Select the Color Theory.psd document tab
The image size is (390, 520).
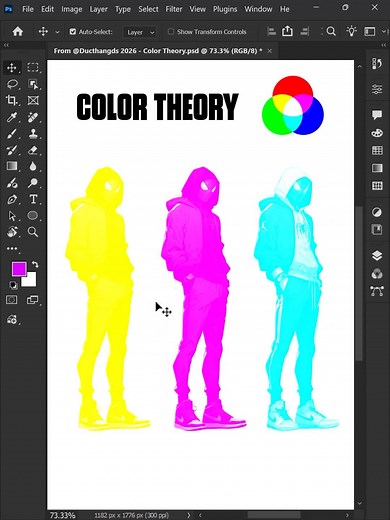click(158, 51)
